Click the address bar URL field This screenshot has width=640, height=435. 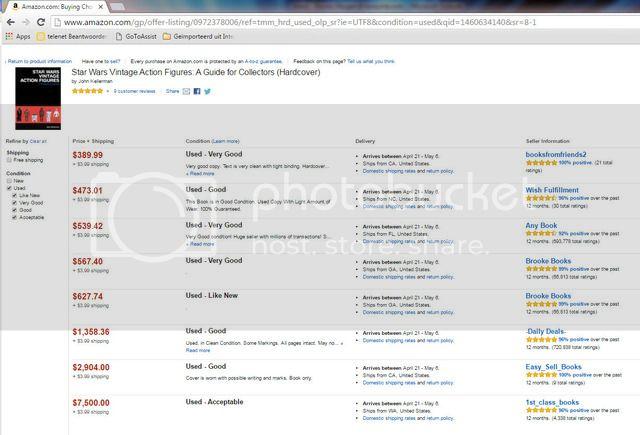[x=343, y=22]
